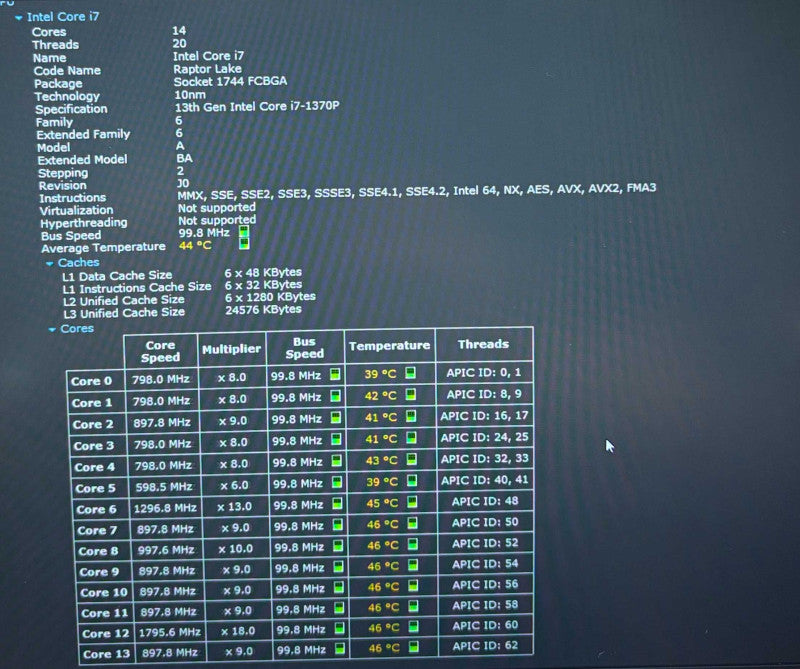This screenshot has width=800, height=669.
Task: Collapse the Caches section arrow
Action: tap(49, 264)
